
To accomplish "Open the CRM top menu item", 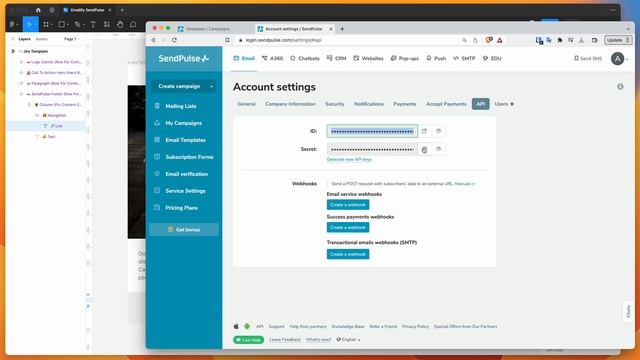I will click(336, 59).
